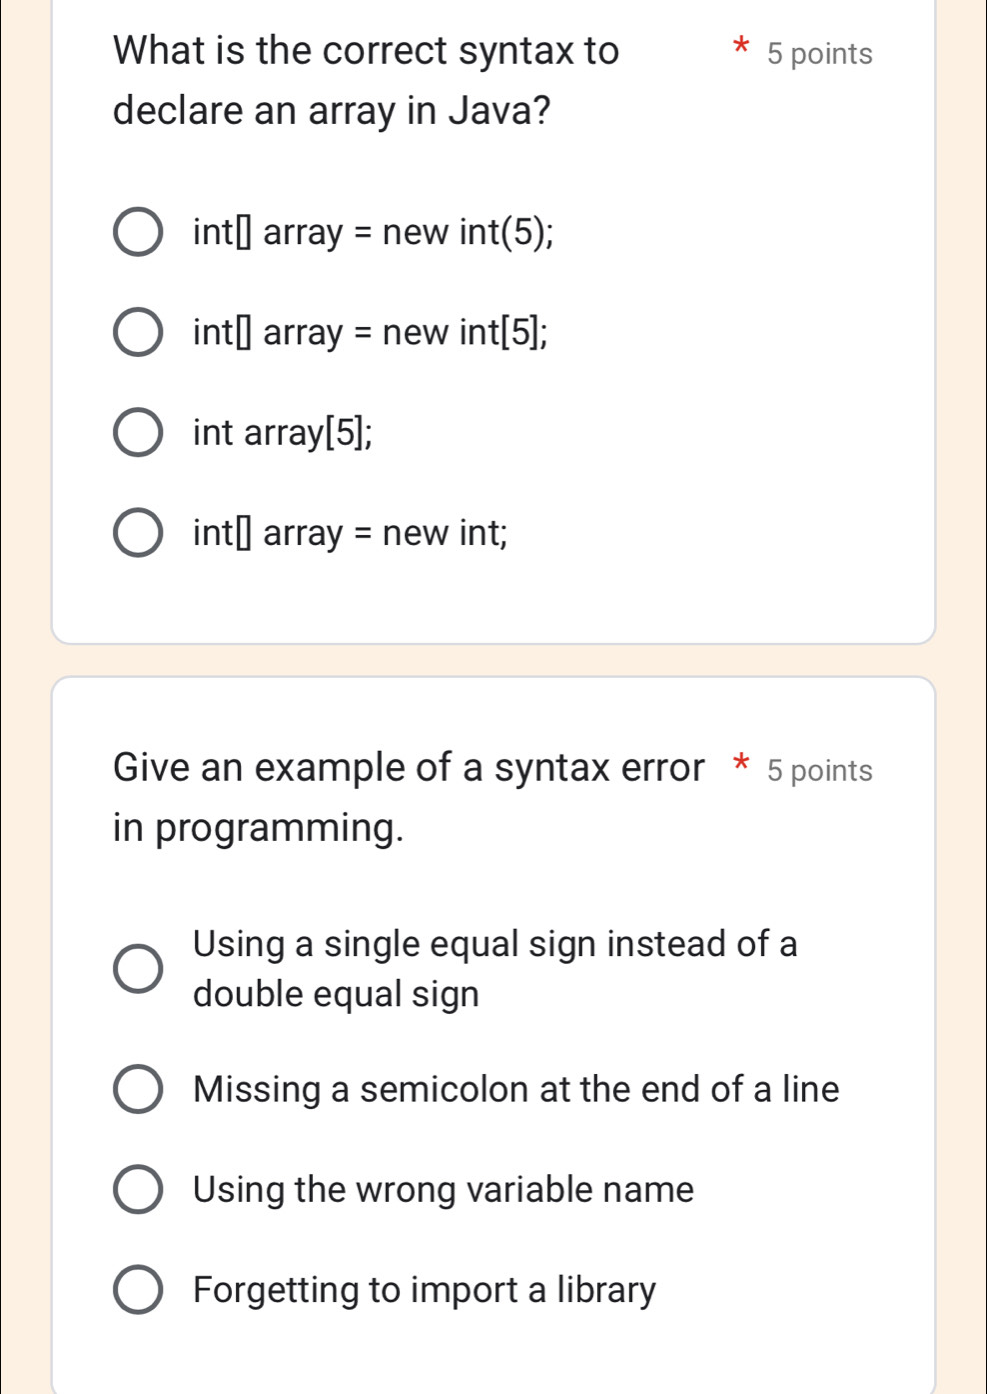
Task: Choose 'Missing a semicolon at the end of a line'
Action: (x=138, y=1090)
